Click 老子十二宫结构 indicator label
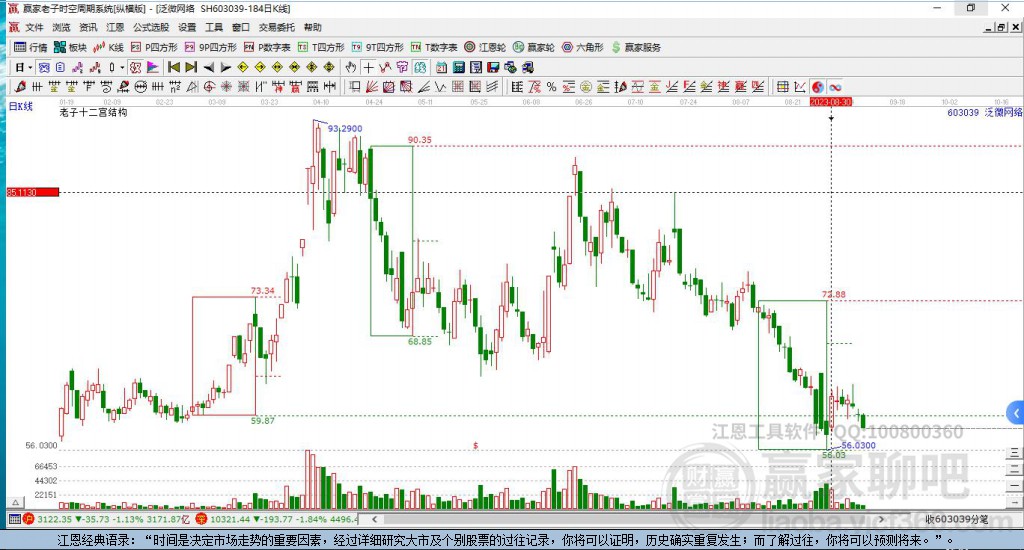 93,112
